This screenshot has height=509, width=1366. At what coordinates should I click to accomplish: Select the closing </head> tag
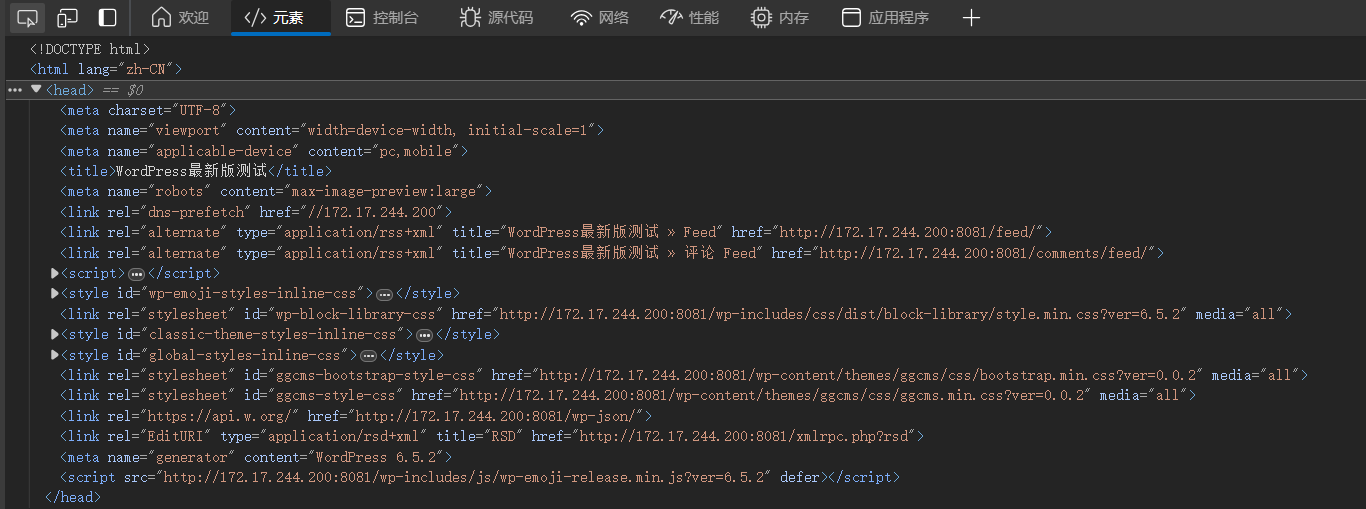73,497
